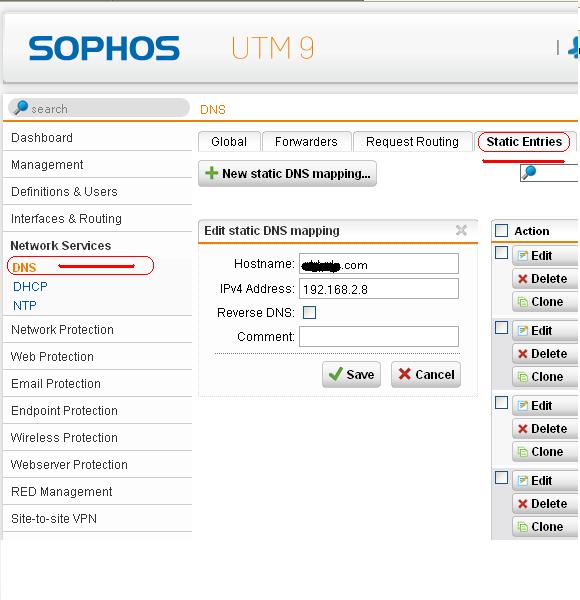The width and height of the screenshot is (580, 600).
Task: Click the green plus New static DNS mapping icon
Action: click(x=211, y=173)
